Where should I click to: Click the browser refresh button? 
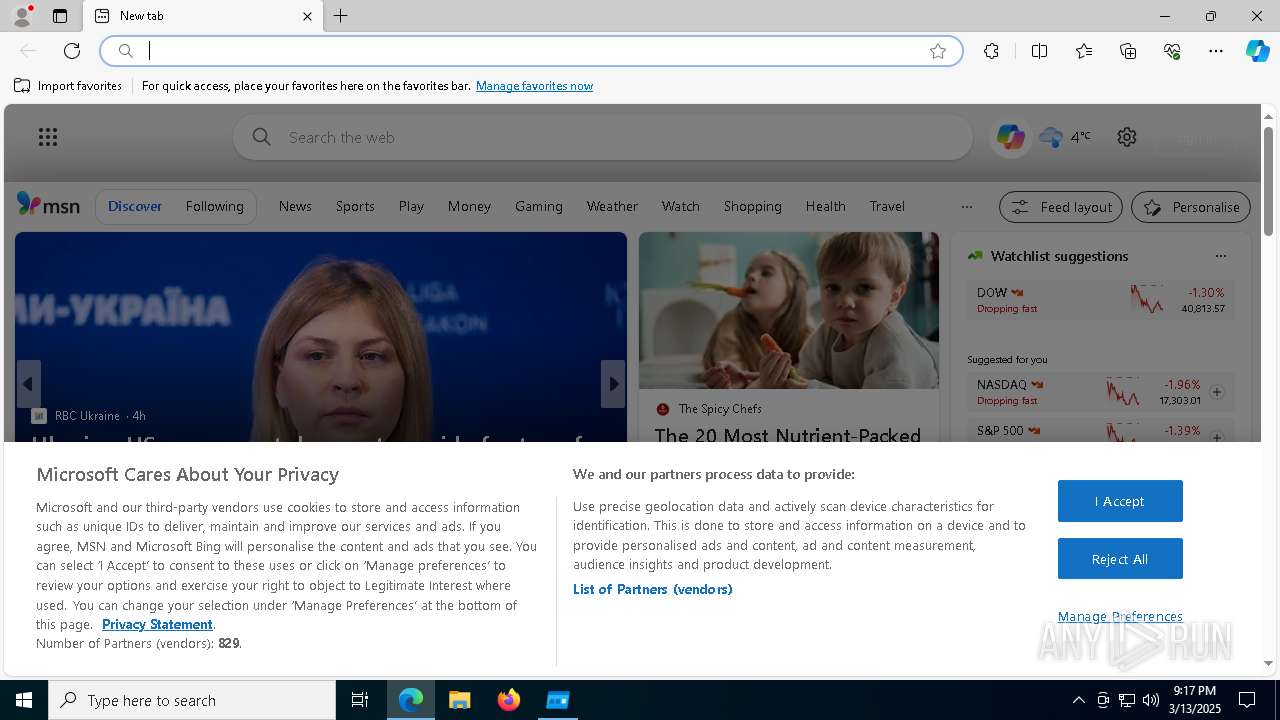72,51
